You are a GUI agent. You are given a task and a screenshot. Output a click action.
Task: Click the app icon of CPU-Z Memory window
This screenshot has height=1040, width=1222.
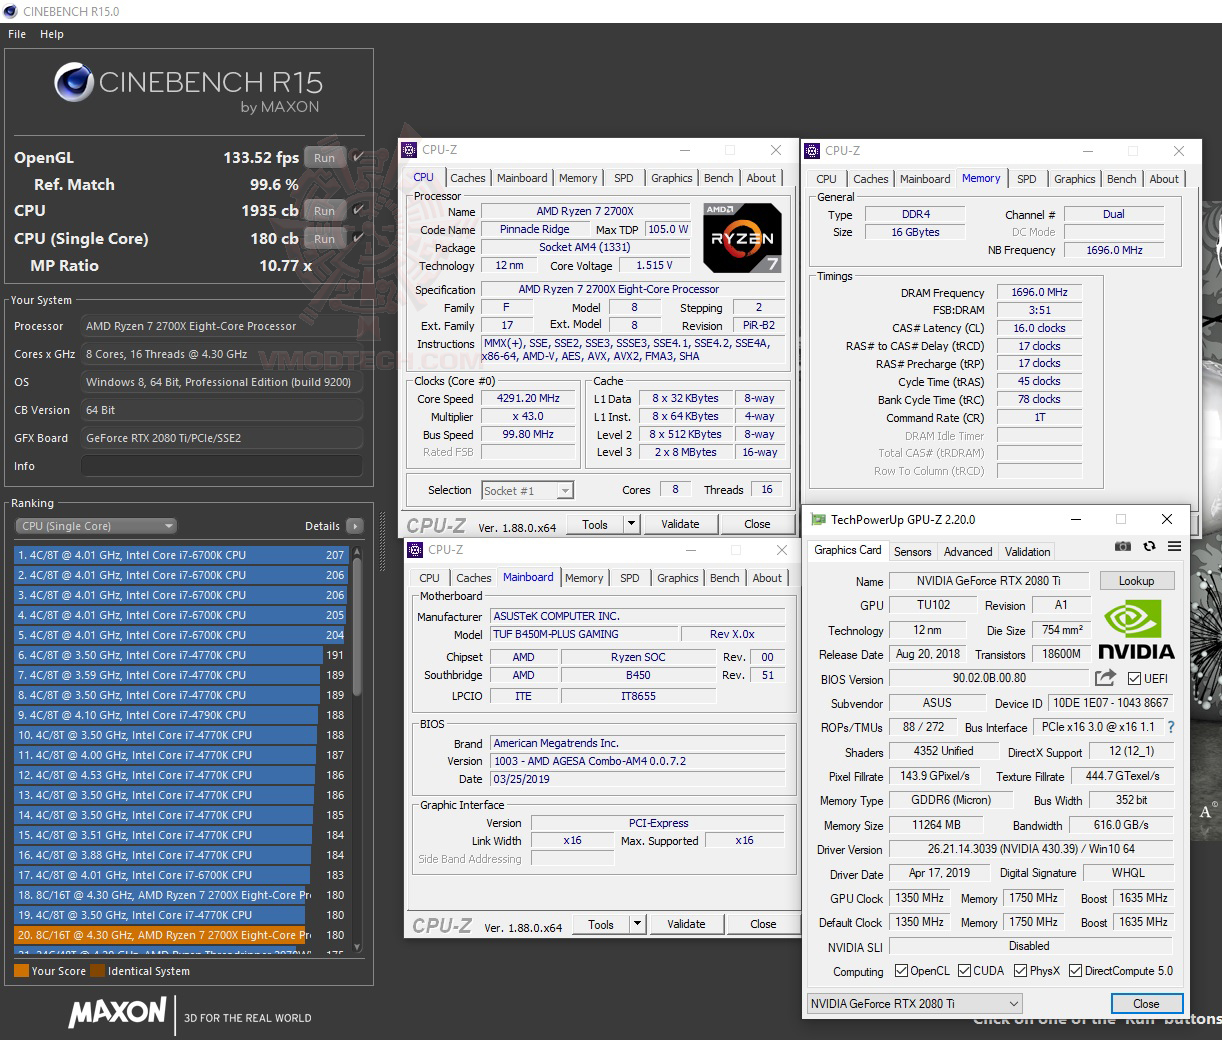812,151
